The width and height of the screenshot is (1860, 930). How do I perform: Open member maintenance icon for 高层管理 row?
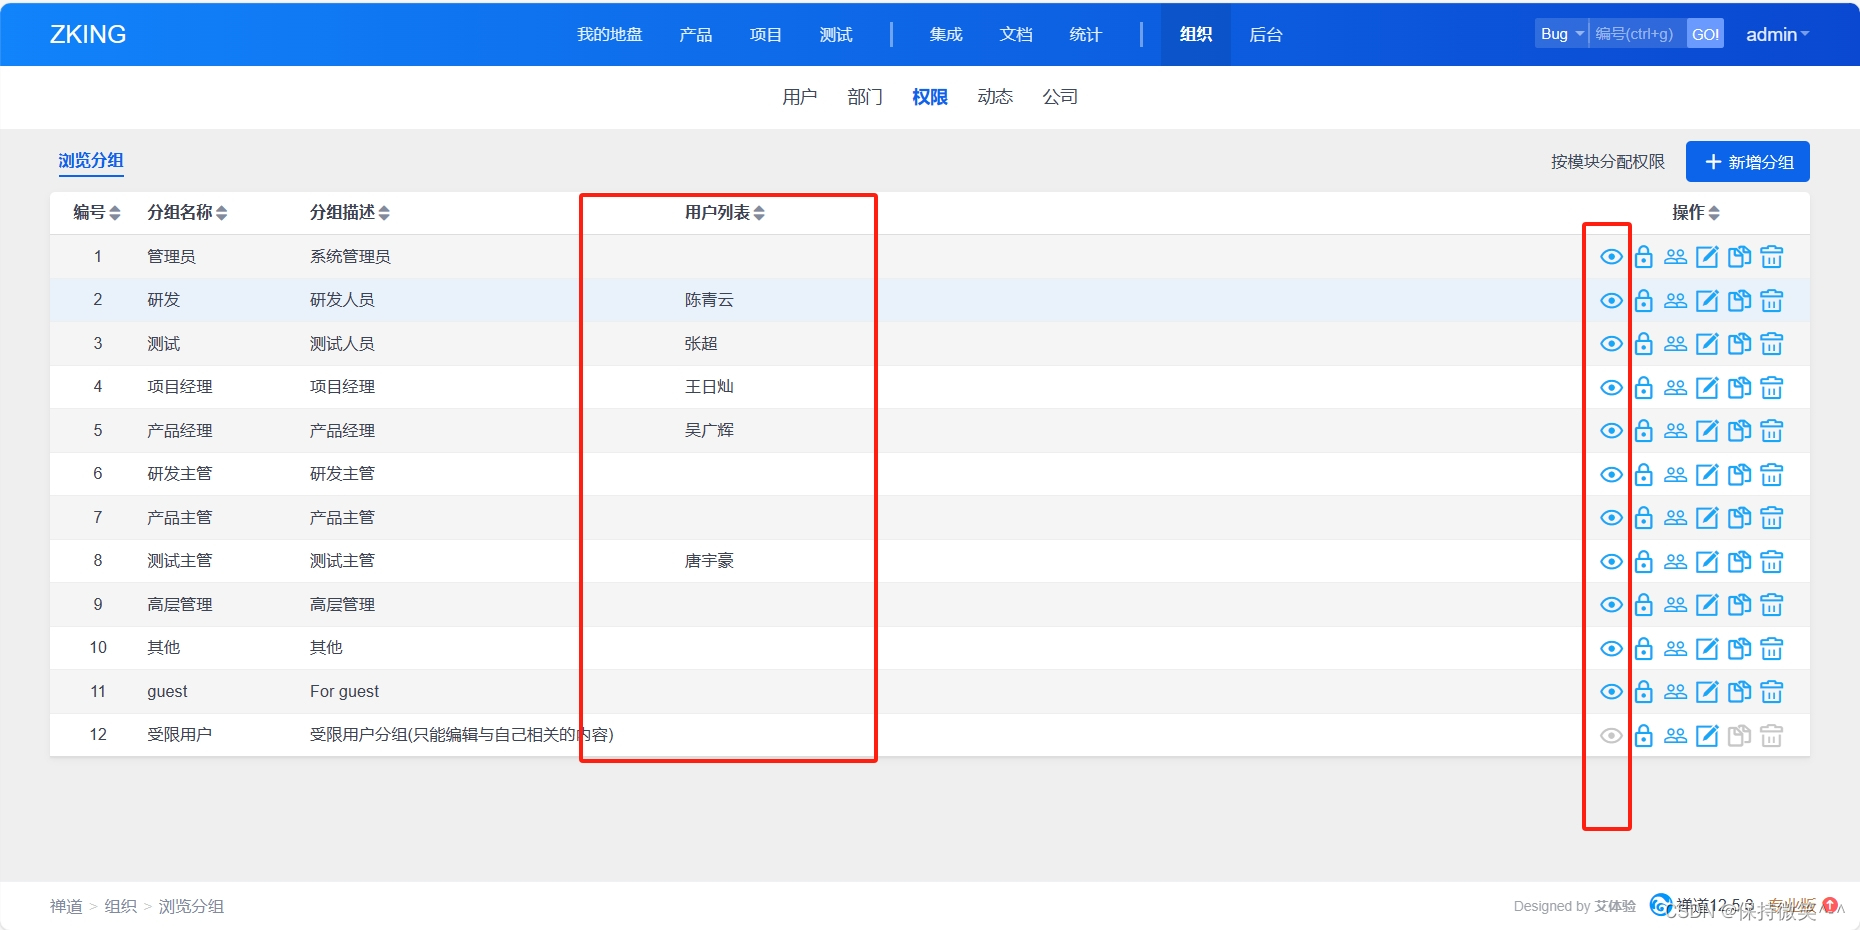click(x=1675, y=605)
